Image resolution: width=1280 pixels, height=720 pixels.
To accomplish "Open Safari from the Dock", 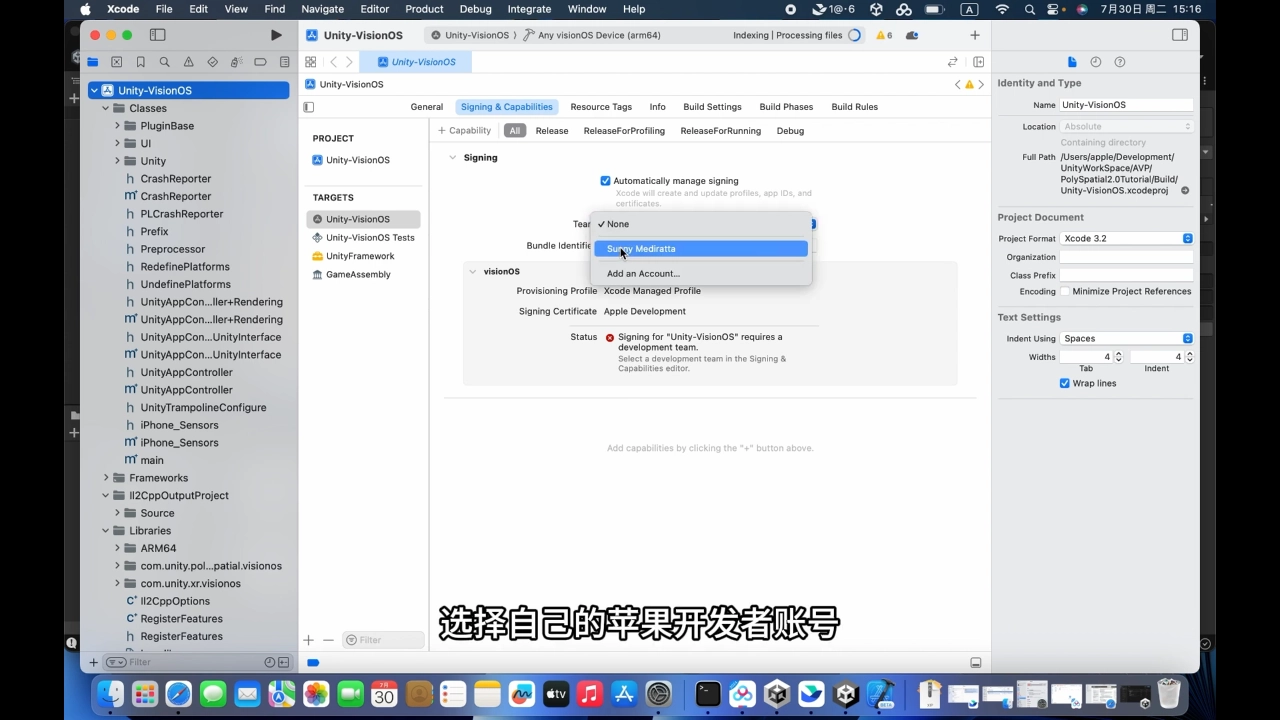I will [179, 694].
